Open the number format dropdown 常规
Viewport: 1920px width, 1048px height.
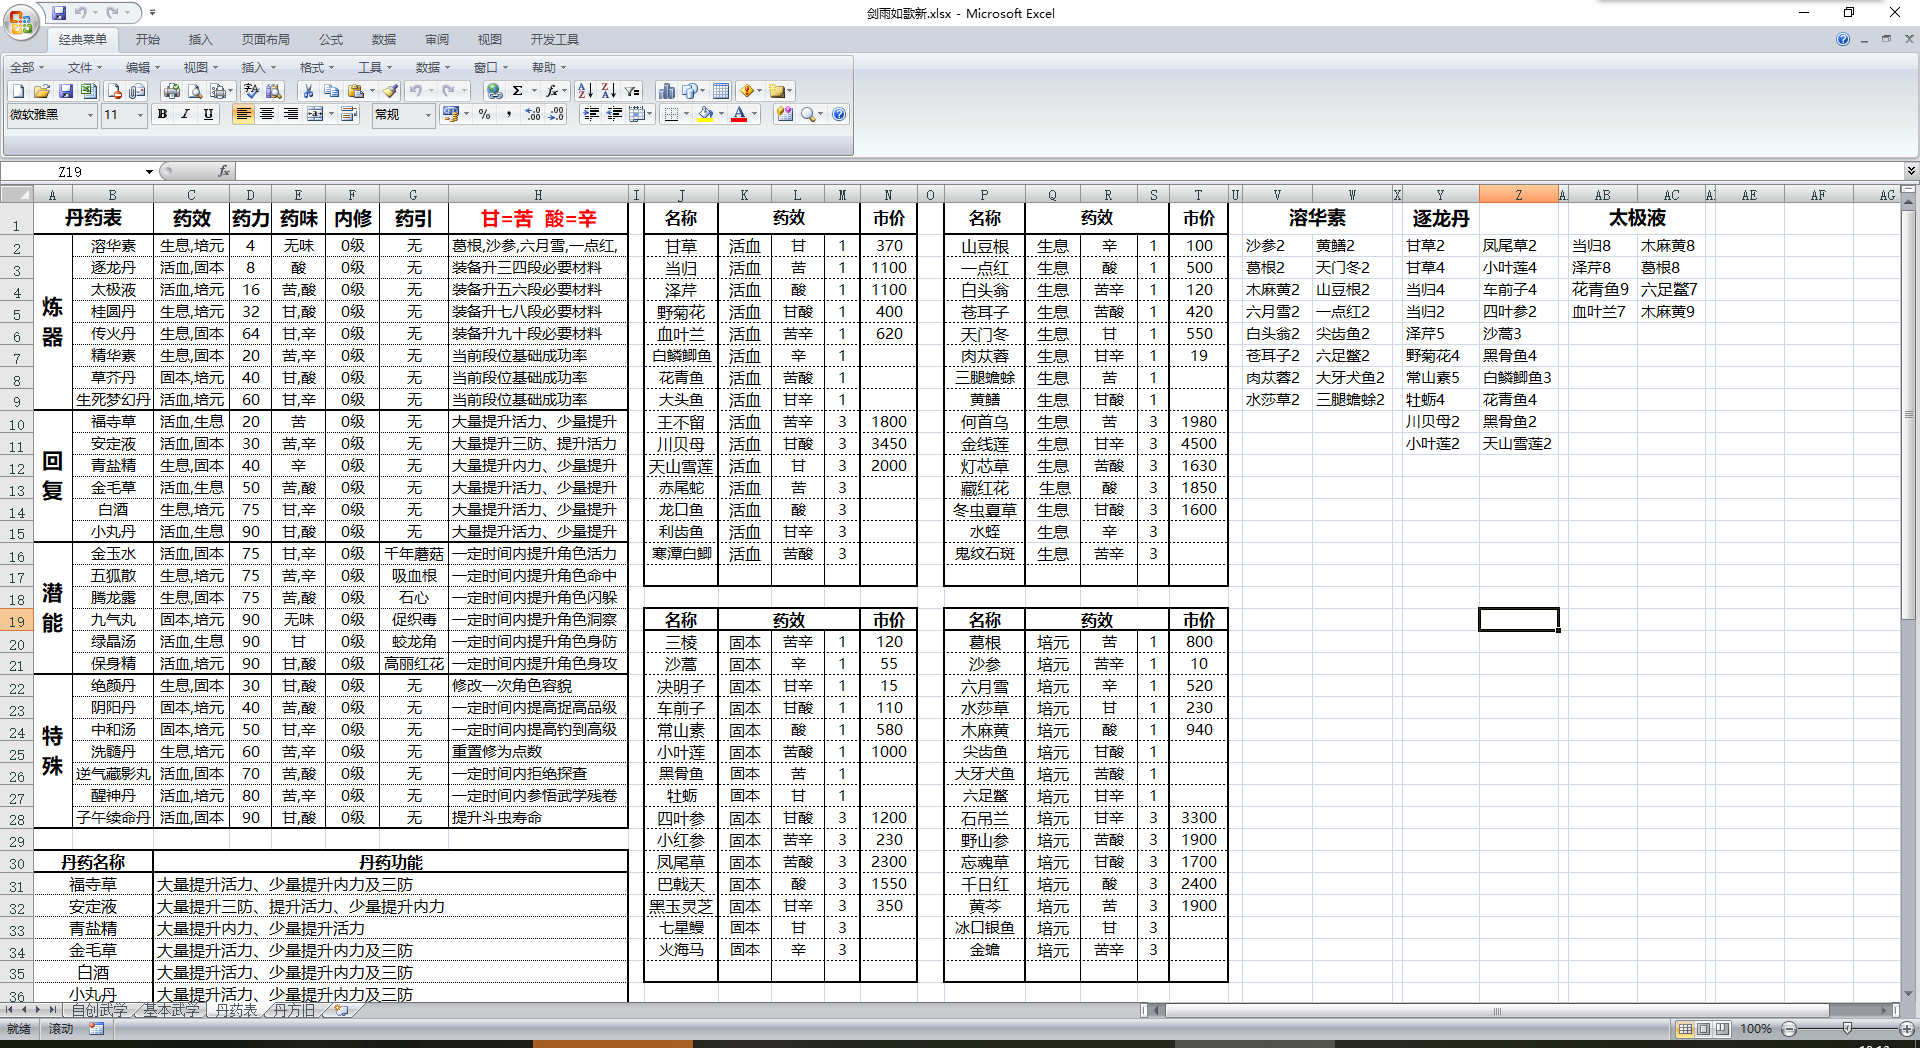pyautogui.click(x=428, y=115)
